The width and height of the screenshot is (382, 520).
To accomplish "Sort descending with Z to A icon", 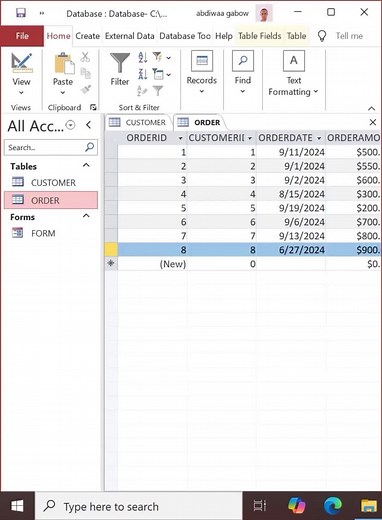I will pyautogui.click(x=143, y=74).
